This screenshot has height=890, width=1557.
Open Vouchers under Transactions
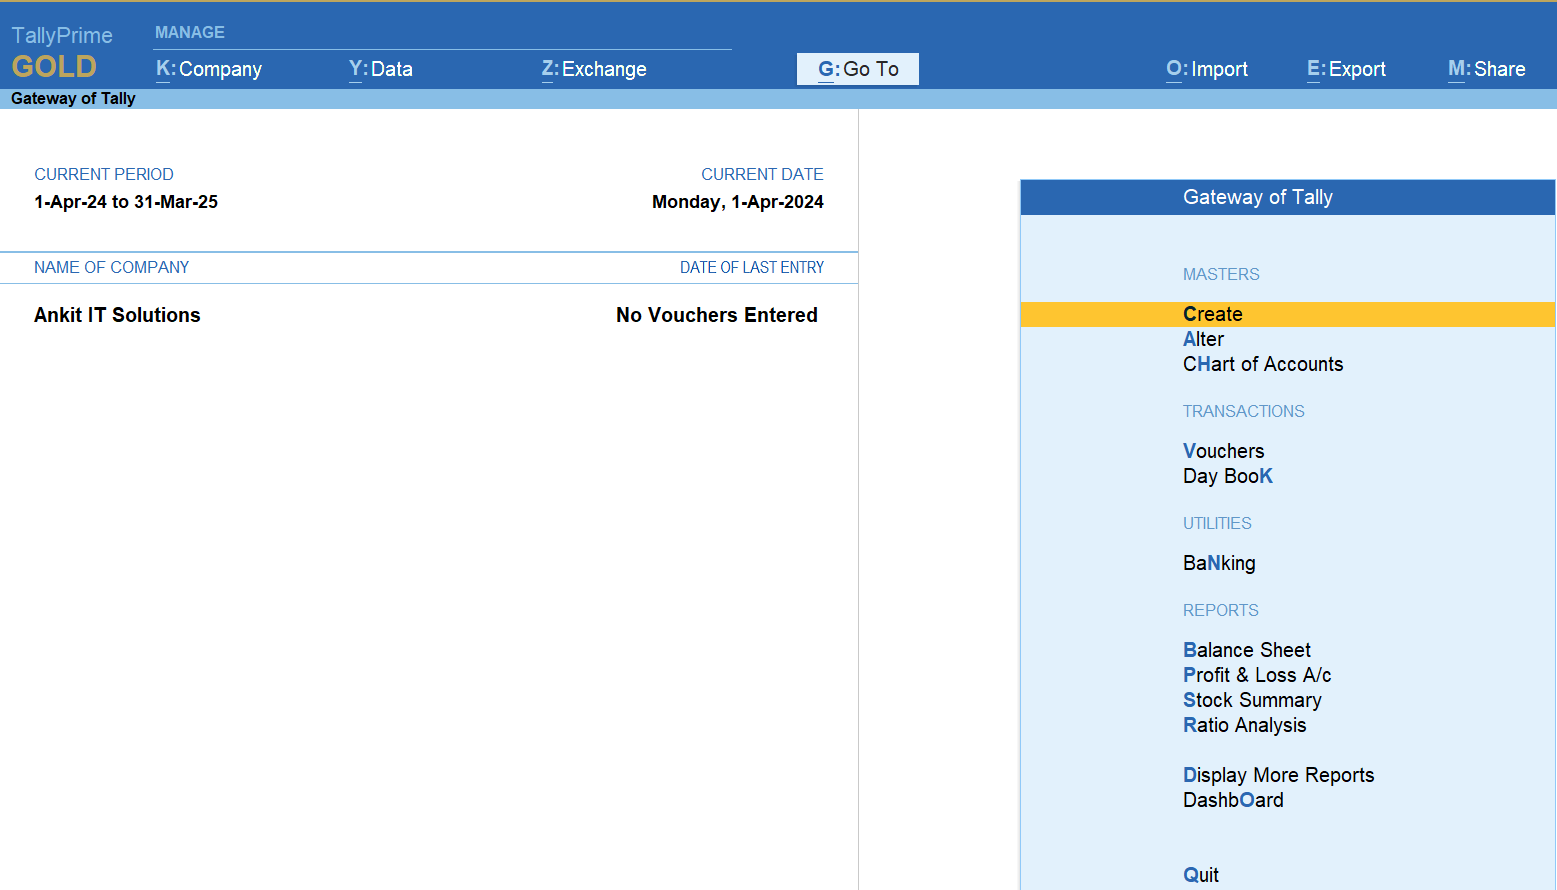[x=1223, y=451]
